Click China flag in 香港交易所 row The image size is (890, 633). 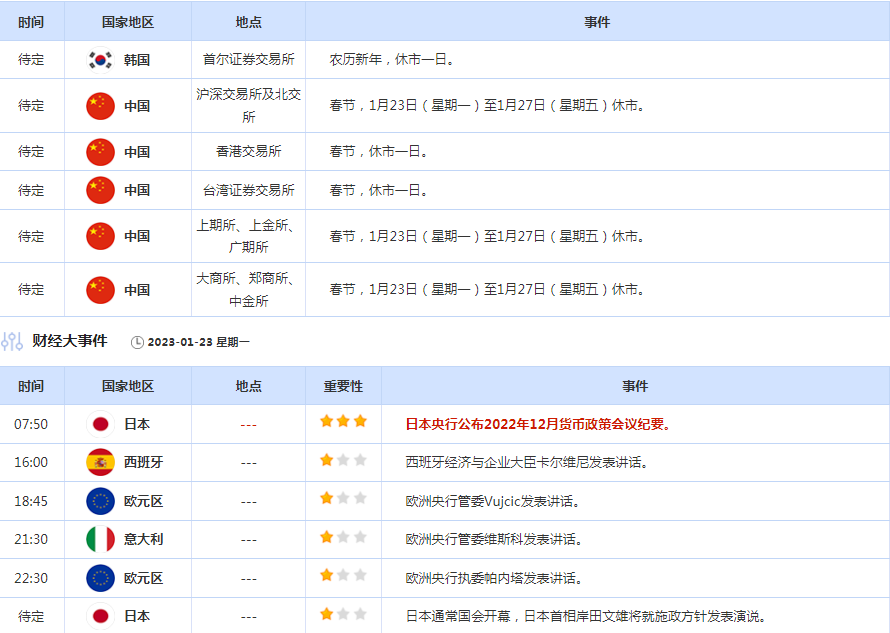pos(100,152)
